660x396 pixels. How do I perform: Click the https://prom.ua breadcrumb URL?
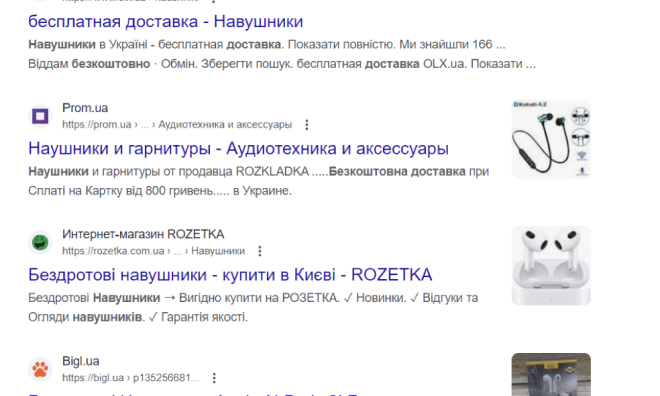(177, 125)
